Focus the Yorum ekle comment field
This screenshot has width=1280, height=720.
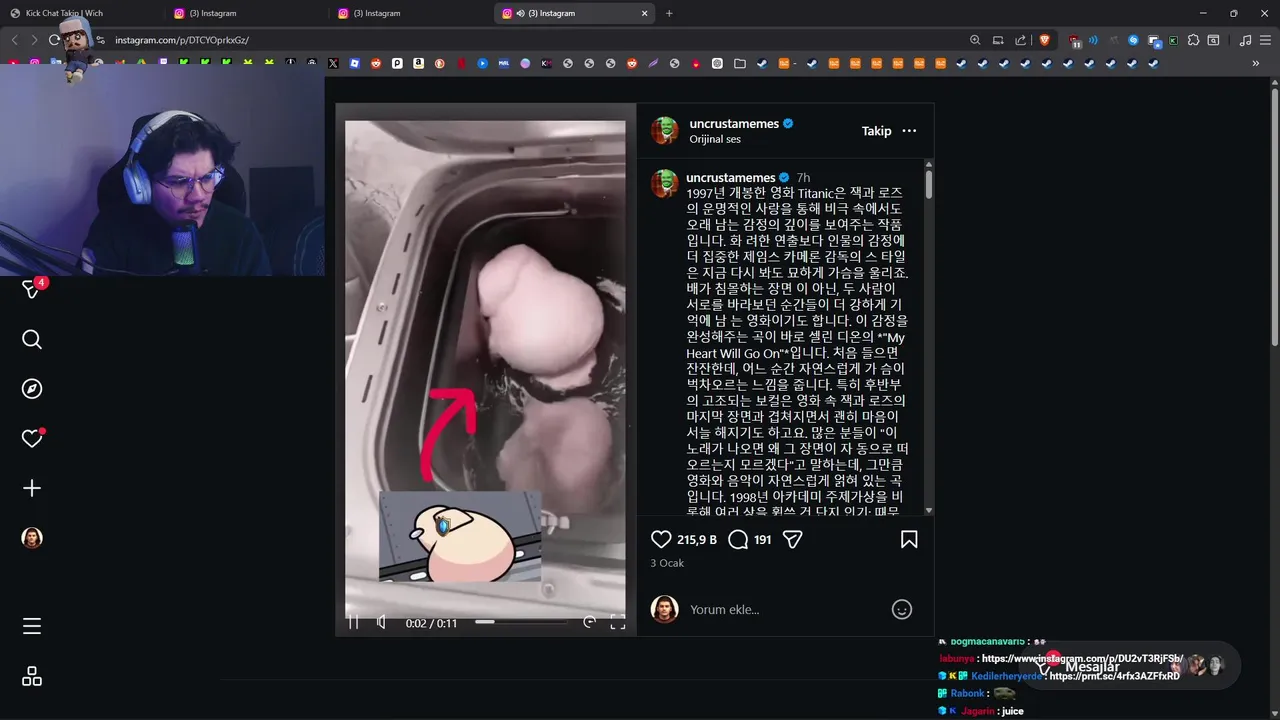[x=785, y=609]
